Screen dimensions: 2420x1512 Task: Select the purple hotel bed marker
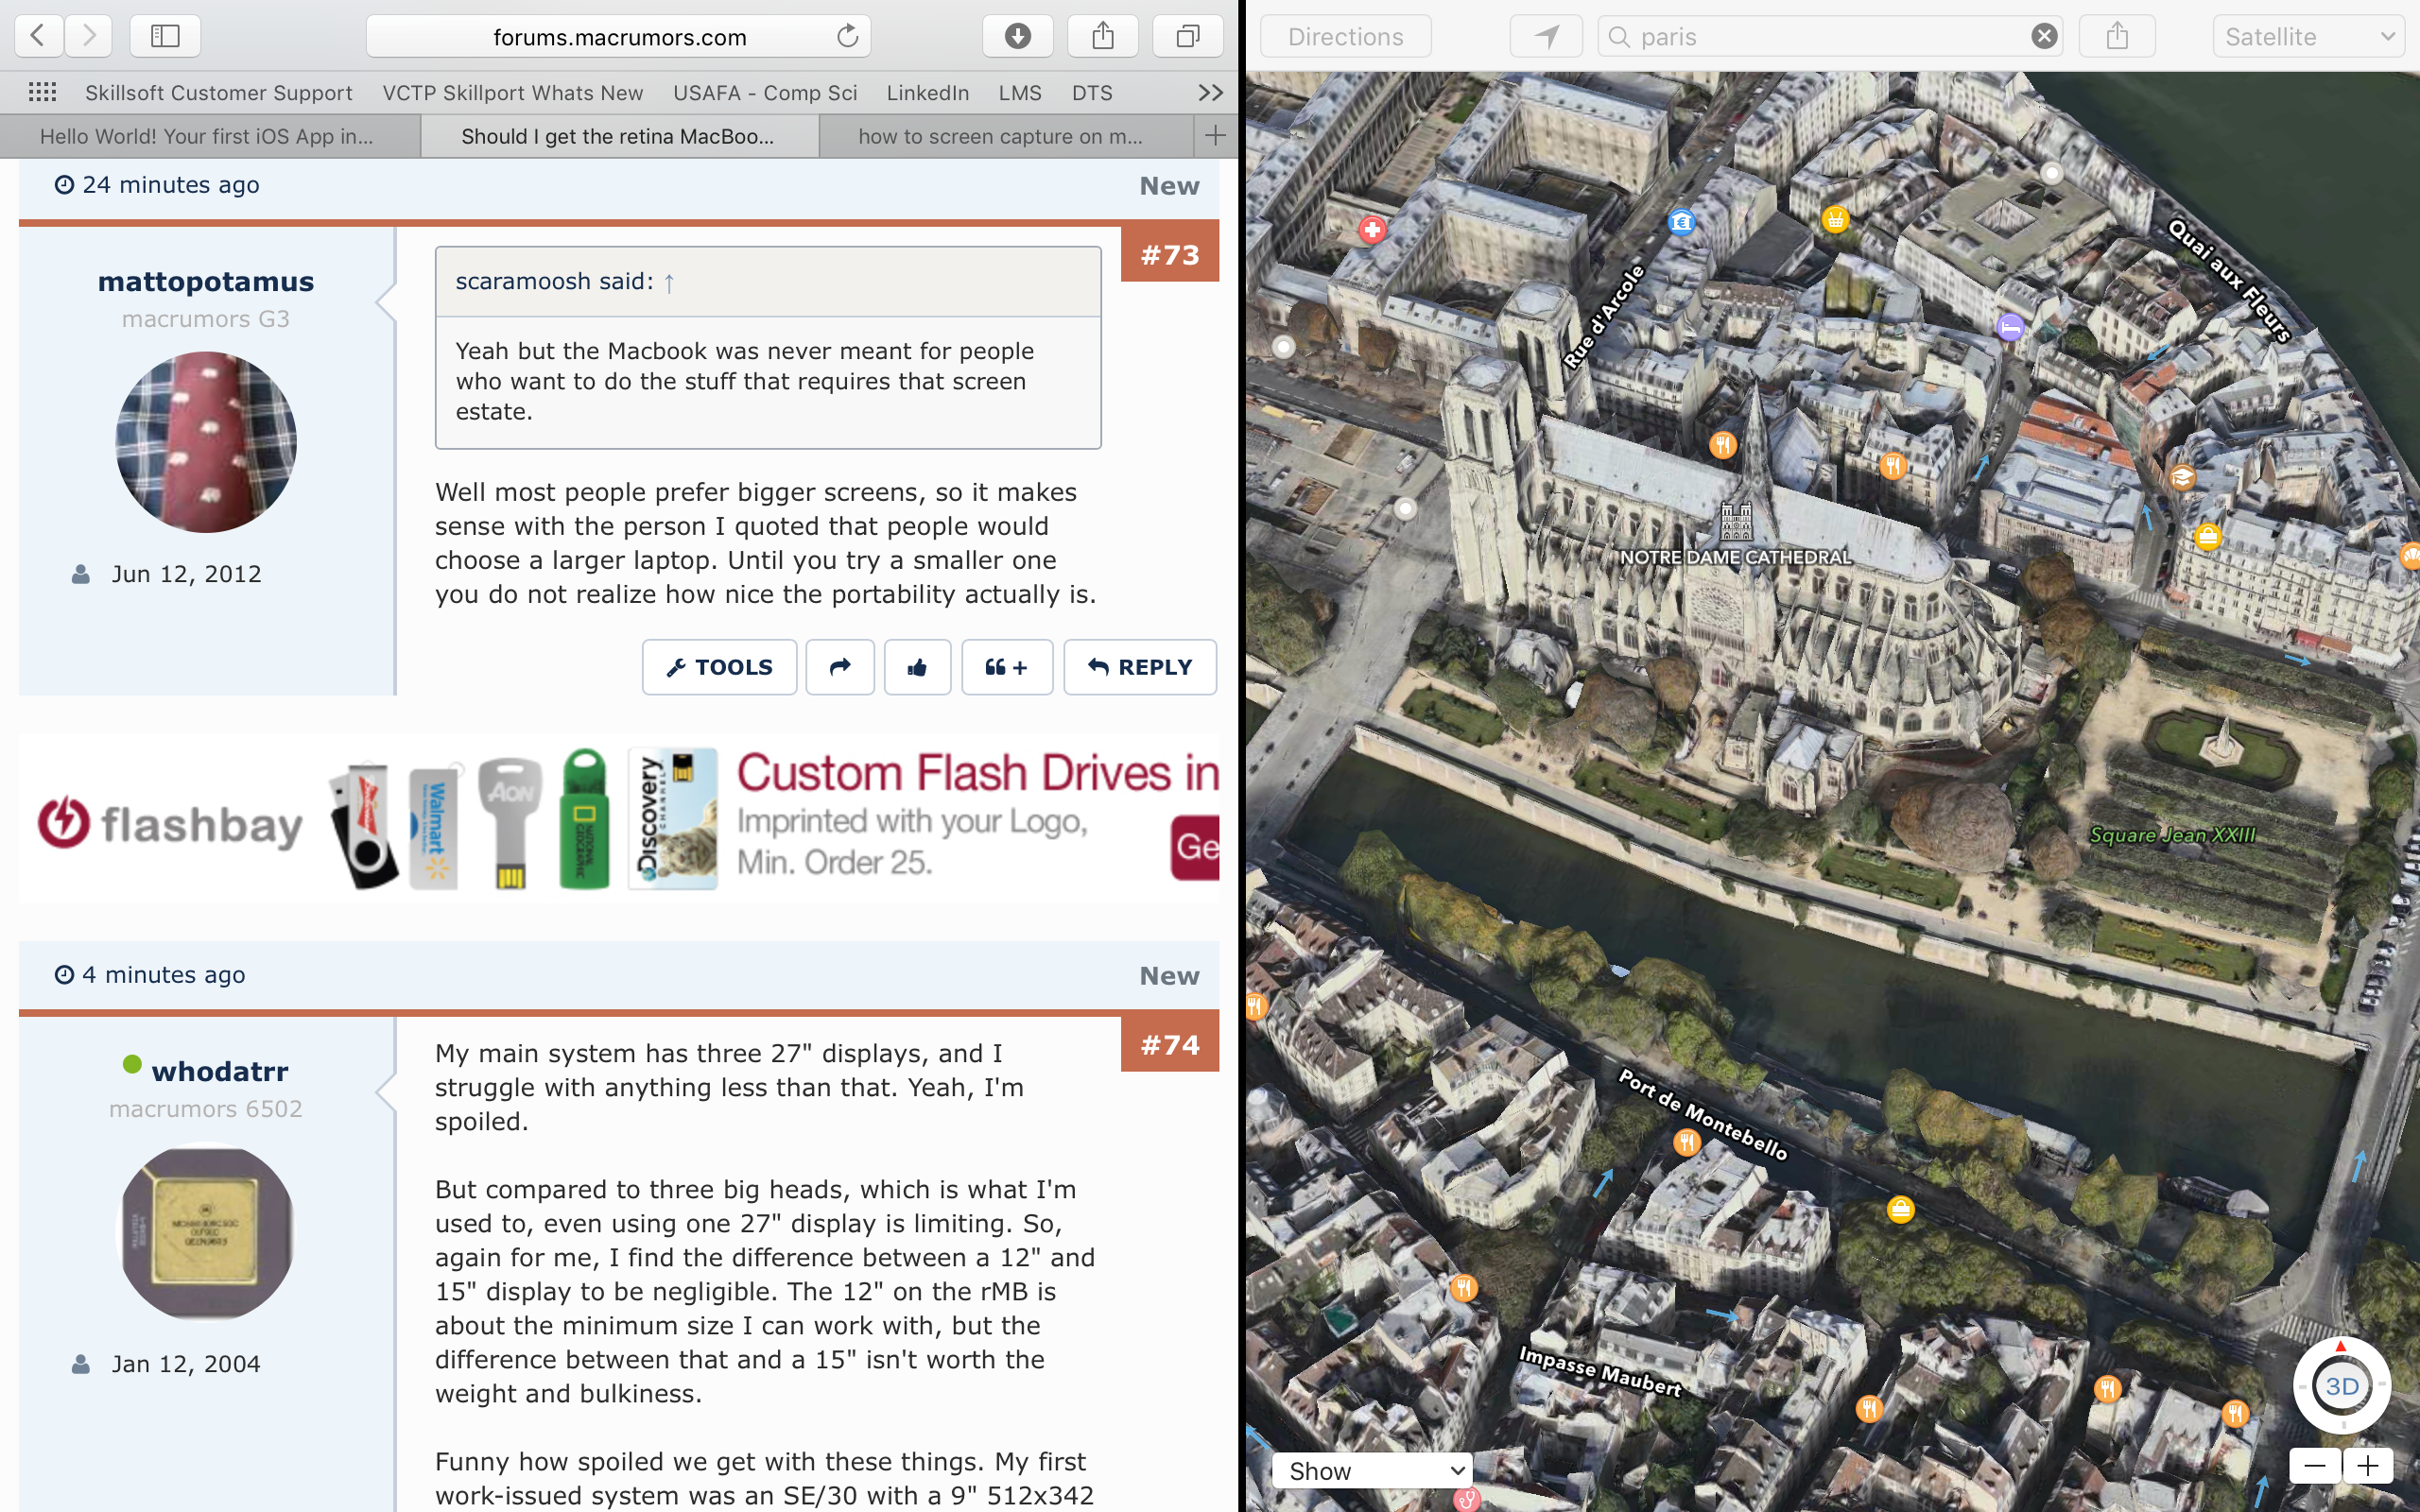(2009, 327)
